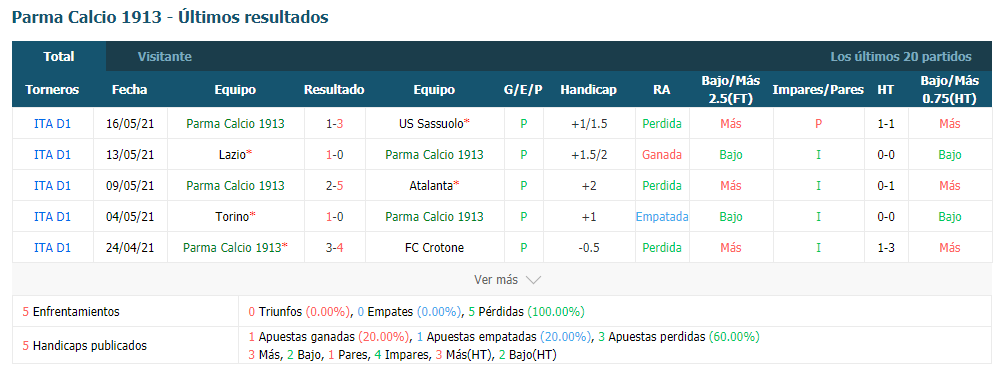The height and width of the screenshot is (370, 1005).
Task: Click the Handicap column header
Action: point(588,90)
